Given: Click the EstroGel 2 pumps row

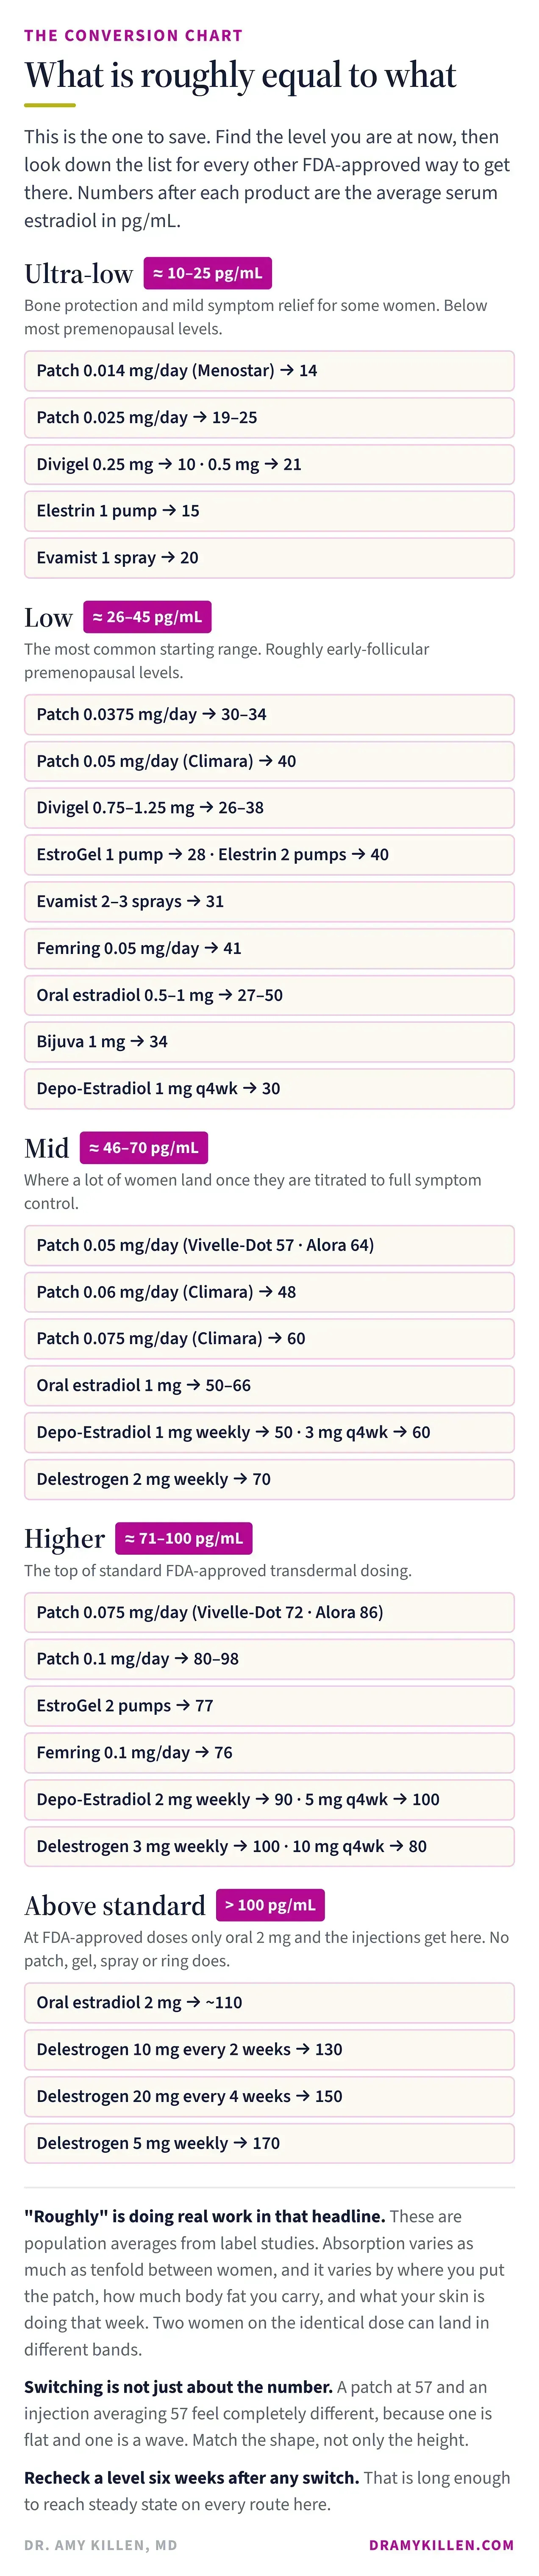Looking at the screenshot, I should pos(269,1706).
